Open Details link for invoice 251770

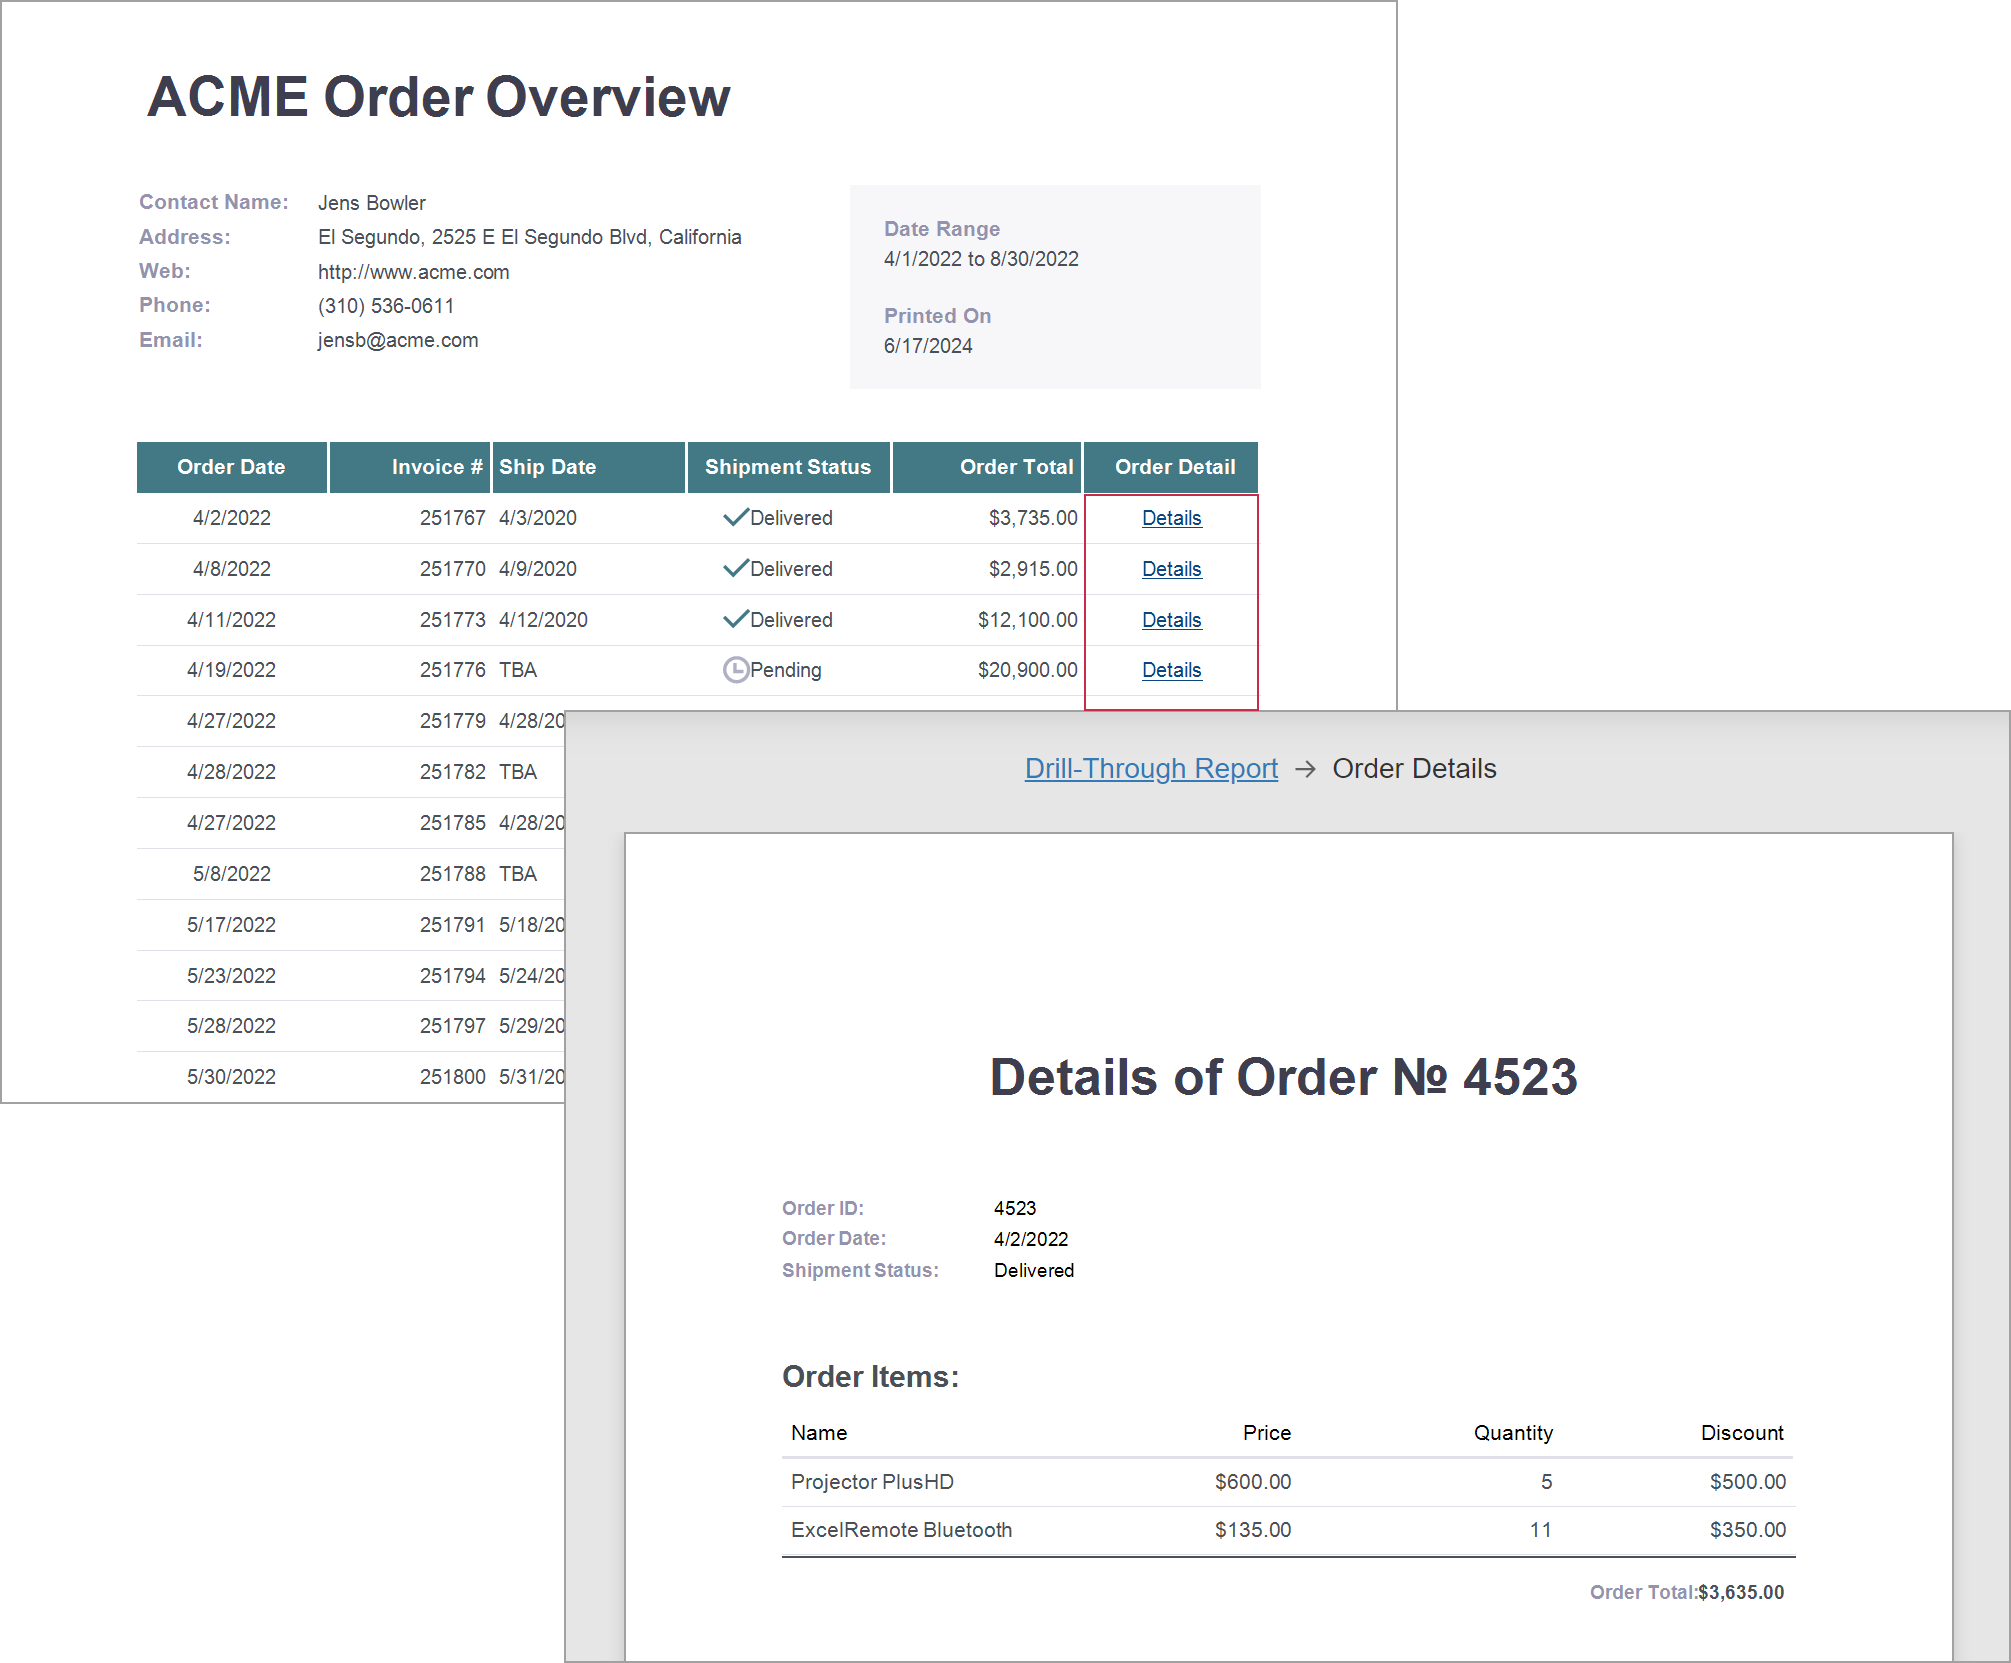(1171, 569)
